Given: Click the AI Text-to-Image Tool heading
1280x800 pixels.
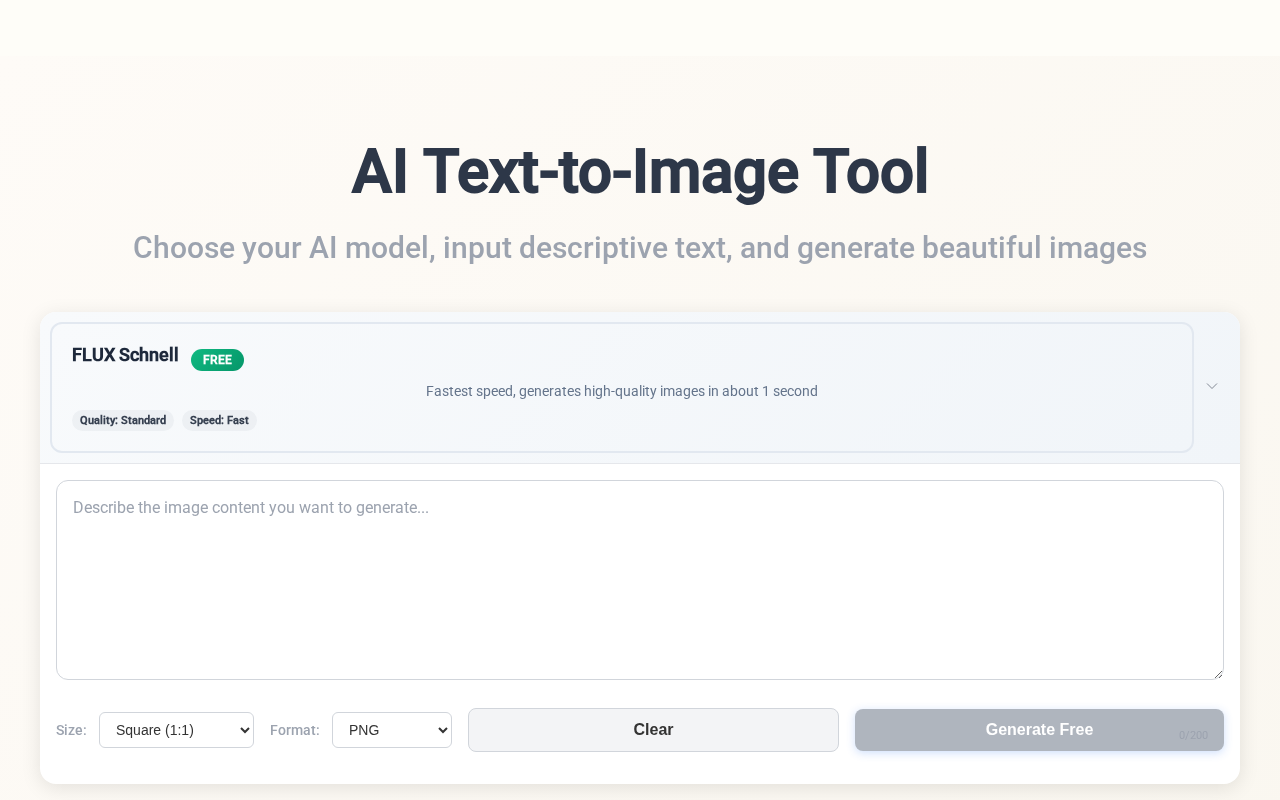Looking at the screenshot, I should 640,172.
